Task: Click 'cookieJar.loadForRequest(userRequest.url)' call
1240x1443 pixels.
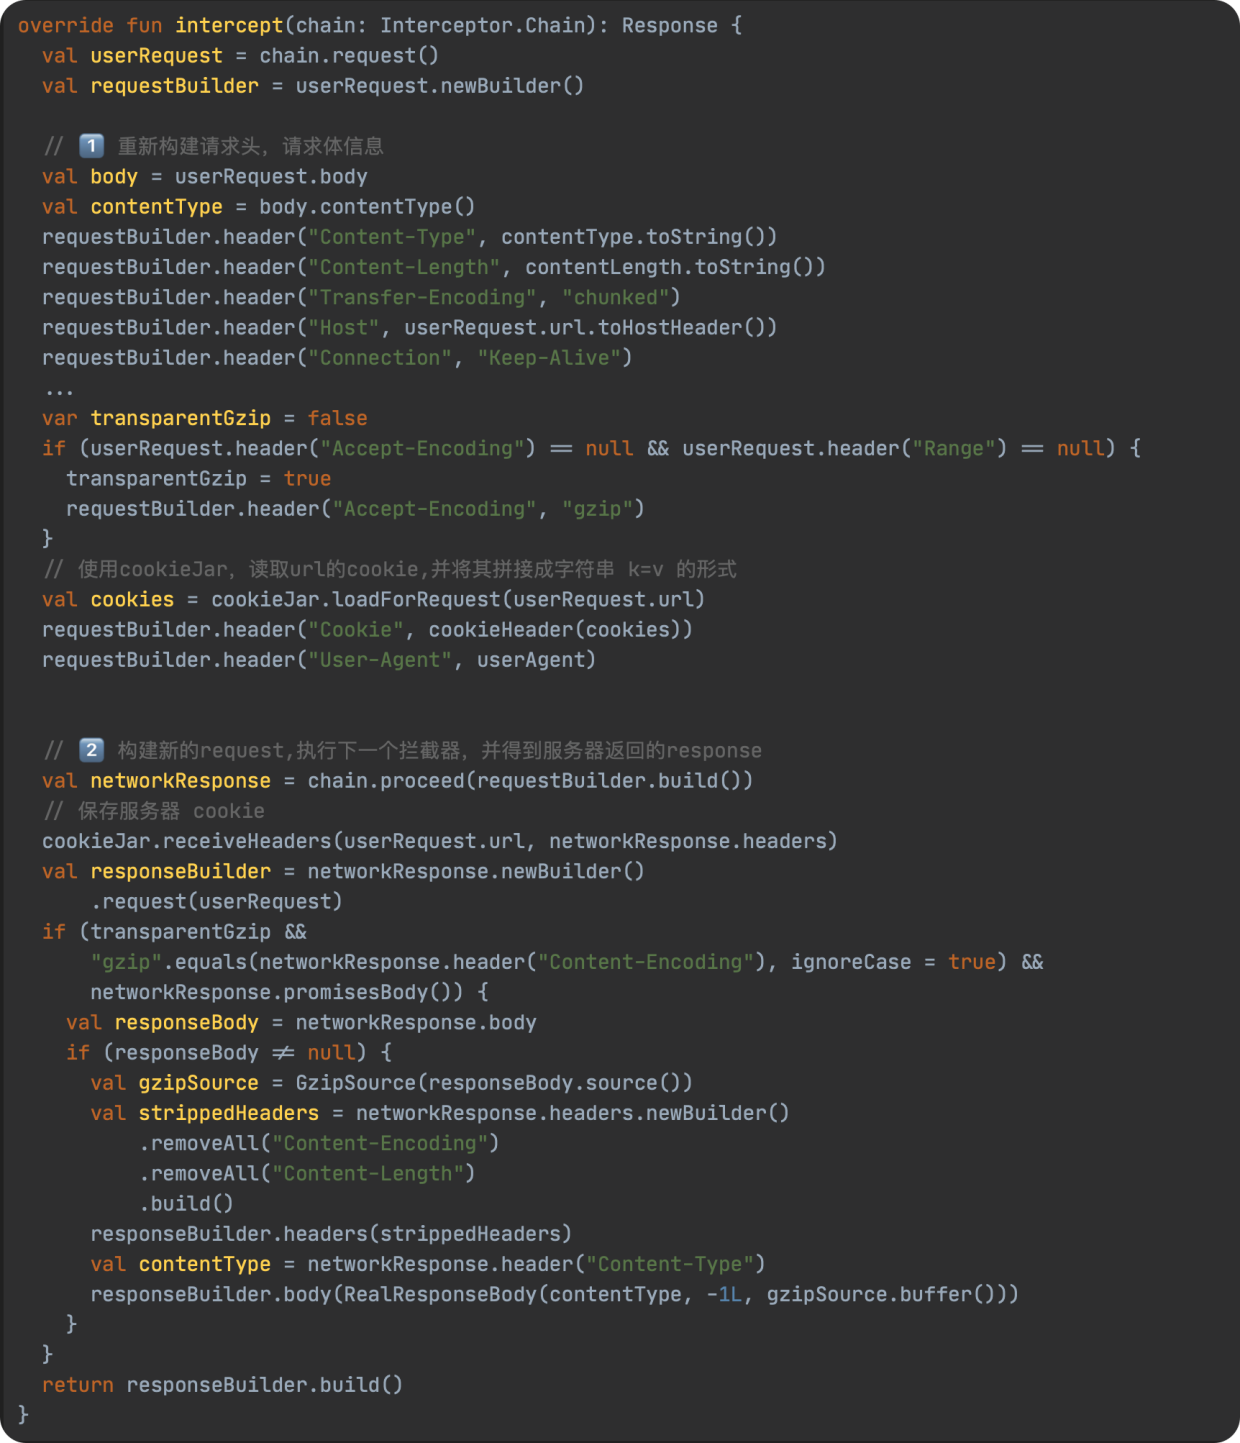Action: [x=458, y=599]
